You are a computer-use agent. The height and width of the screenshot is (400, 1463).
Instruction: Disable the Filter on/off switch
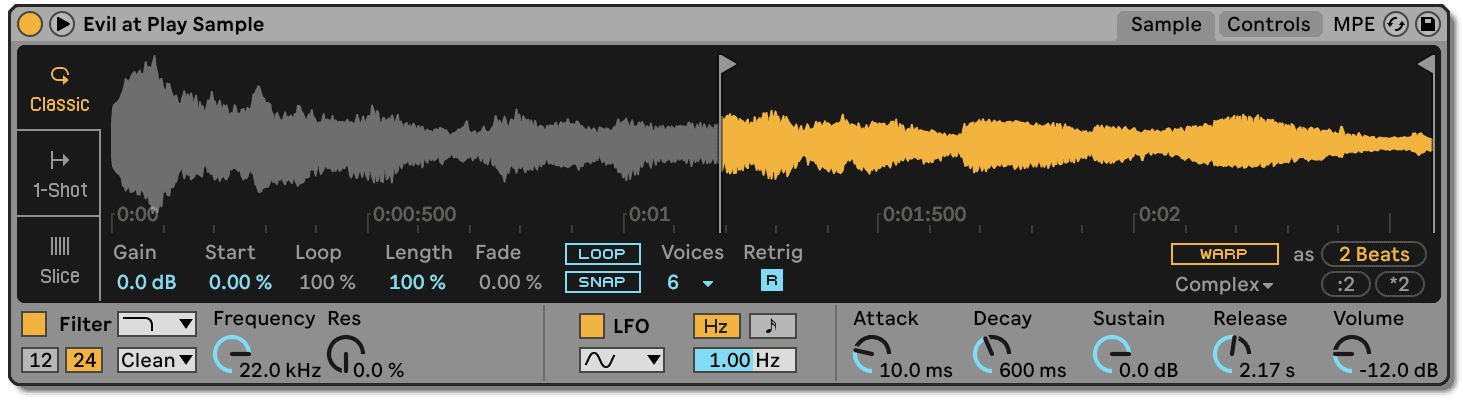pyautogui.click(x=34, y=325)
